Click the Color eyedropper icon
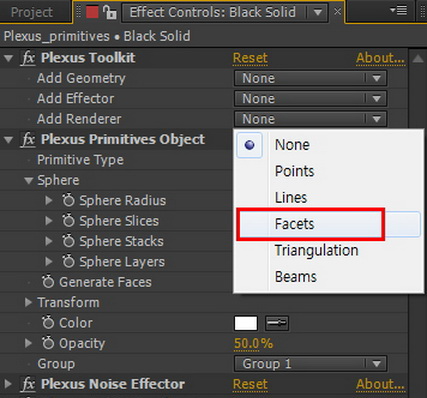The image size is (427, 398). pos(277,323)
